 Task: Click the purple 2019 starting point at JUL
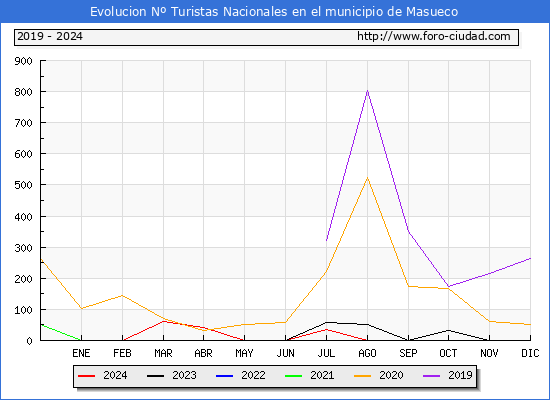click(327, 240)
